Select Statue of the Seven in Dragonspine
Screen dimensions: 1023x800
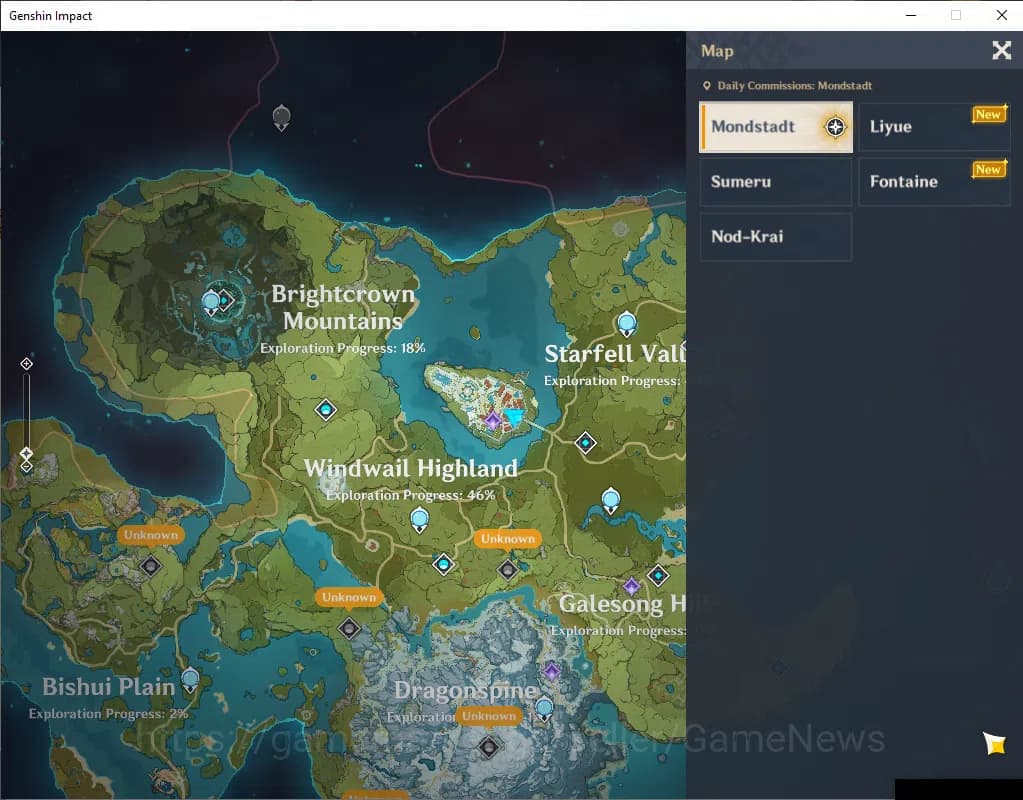(544, 709)
